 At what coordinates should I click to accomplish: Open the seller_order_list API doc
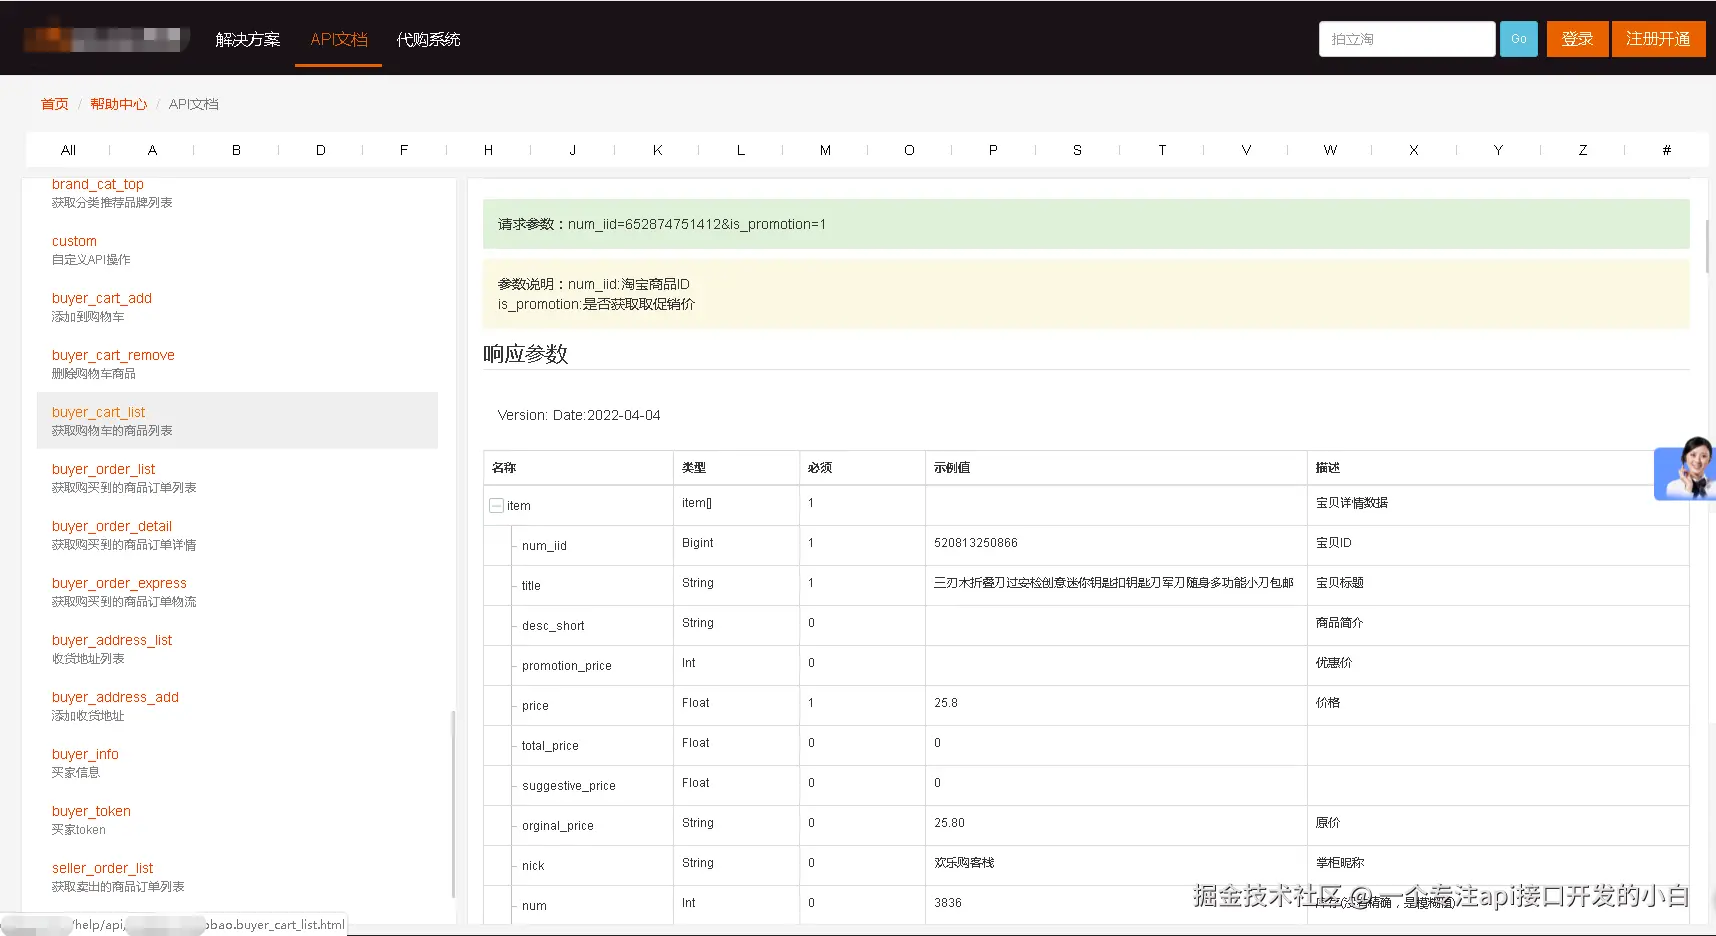[102, 868]
